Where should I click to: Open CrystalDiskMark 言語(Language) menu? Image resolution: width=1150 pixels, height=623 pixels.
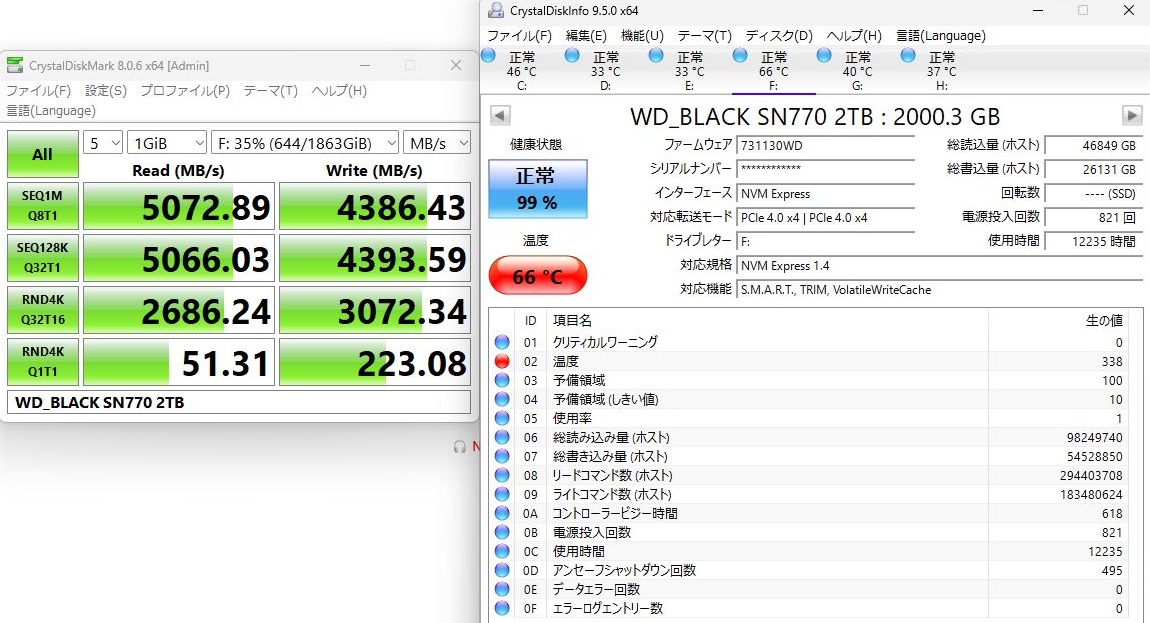pyautogui.click(x=51, y=111)
